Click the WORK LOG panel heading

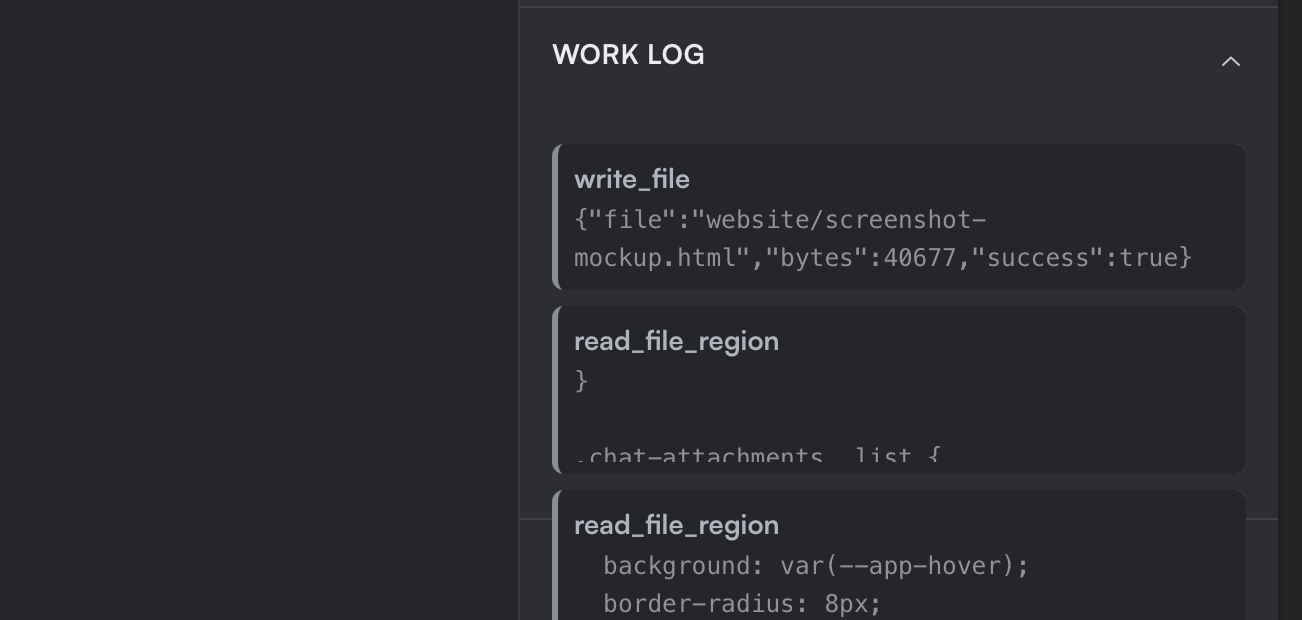[x=628, y=55]
